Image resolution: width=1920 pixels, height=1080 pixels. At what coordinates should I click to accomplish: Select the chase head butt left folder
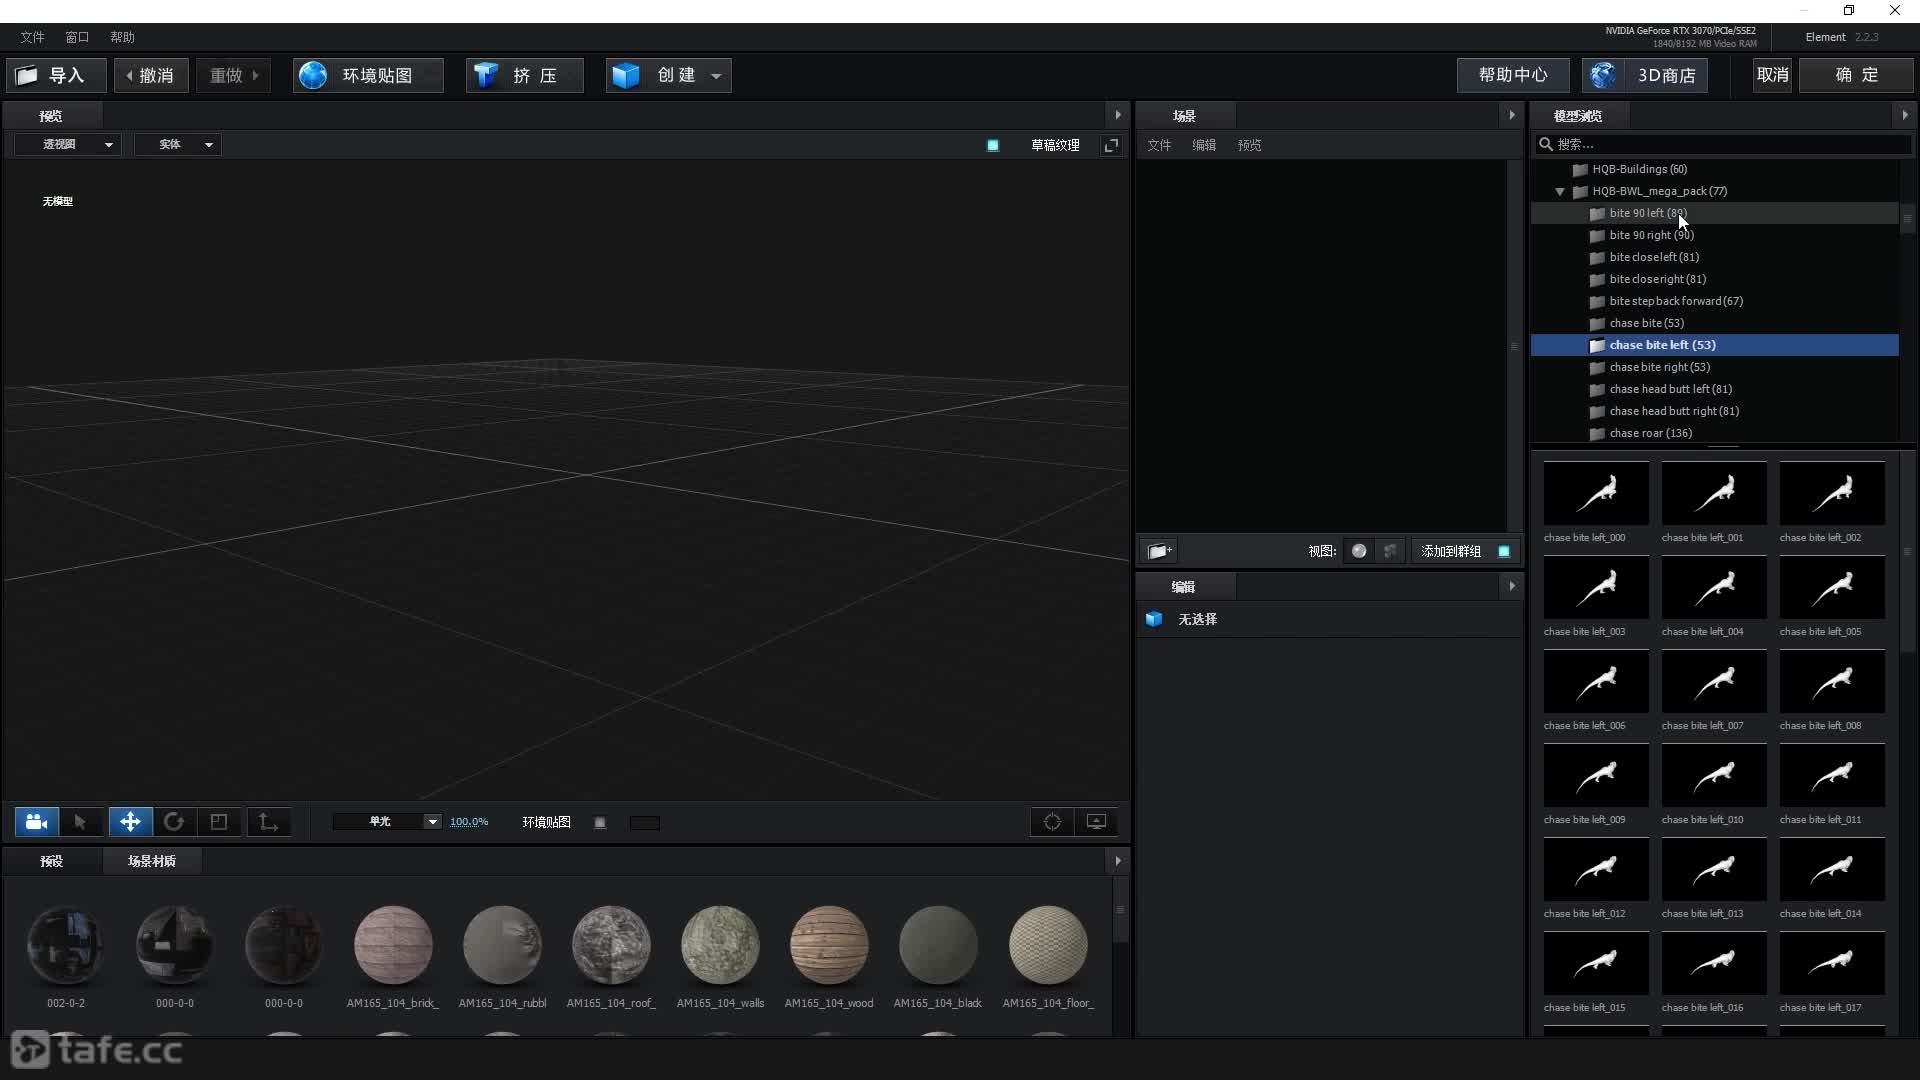tap(1670, 389)
